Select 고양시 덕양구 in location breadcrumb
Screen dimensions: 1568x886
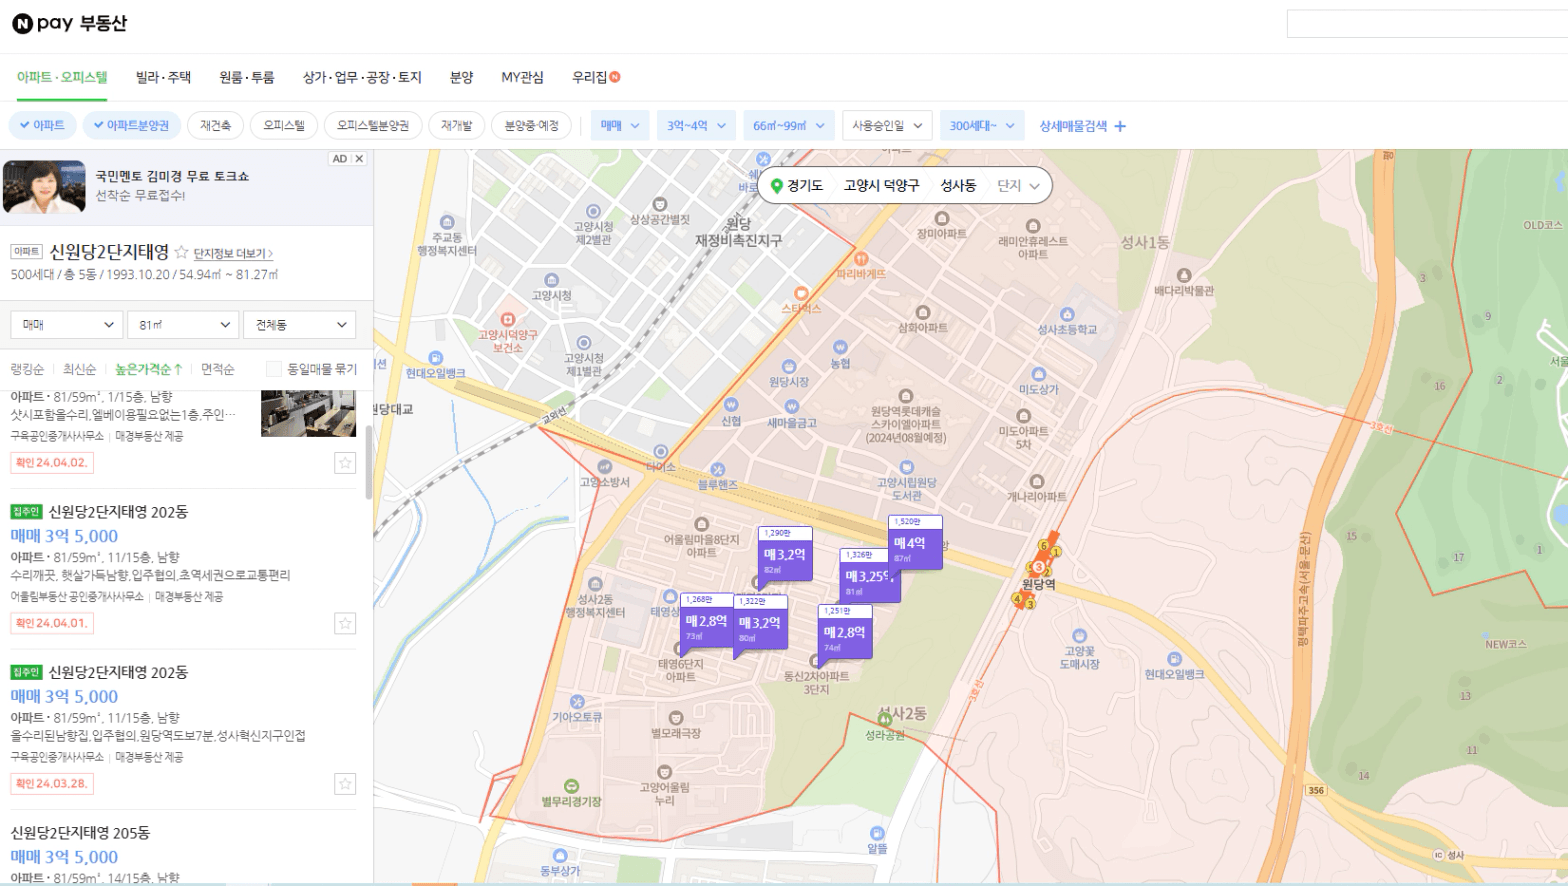(x=881, y=186)
